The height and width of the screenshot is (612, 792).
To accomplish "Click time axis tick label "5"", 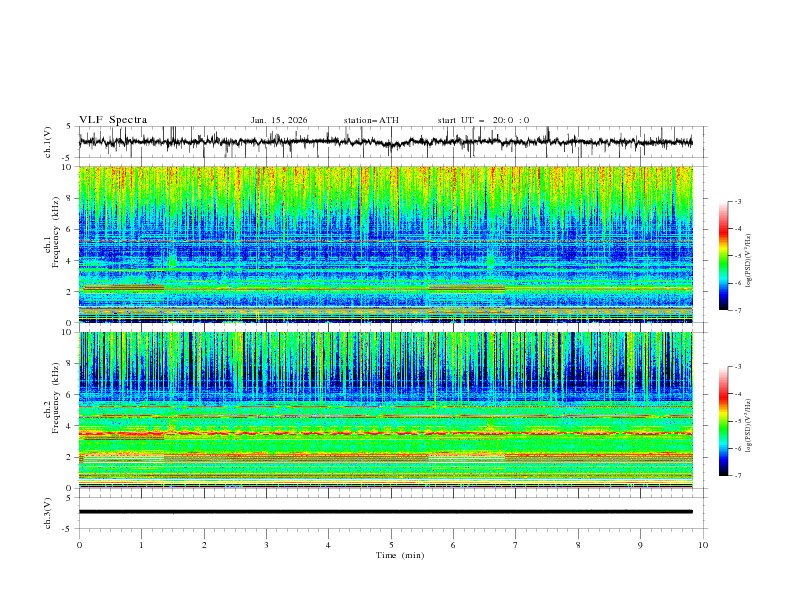I will [391, 545].
